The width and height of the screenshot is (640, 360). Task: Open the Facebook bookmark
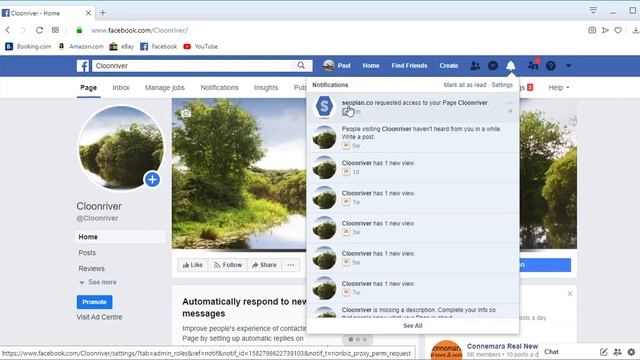(158, 47)
